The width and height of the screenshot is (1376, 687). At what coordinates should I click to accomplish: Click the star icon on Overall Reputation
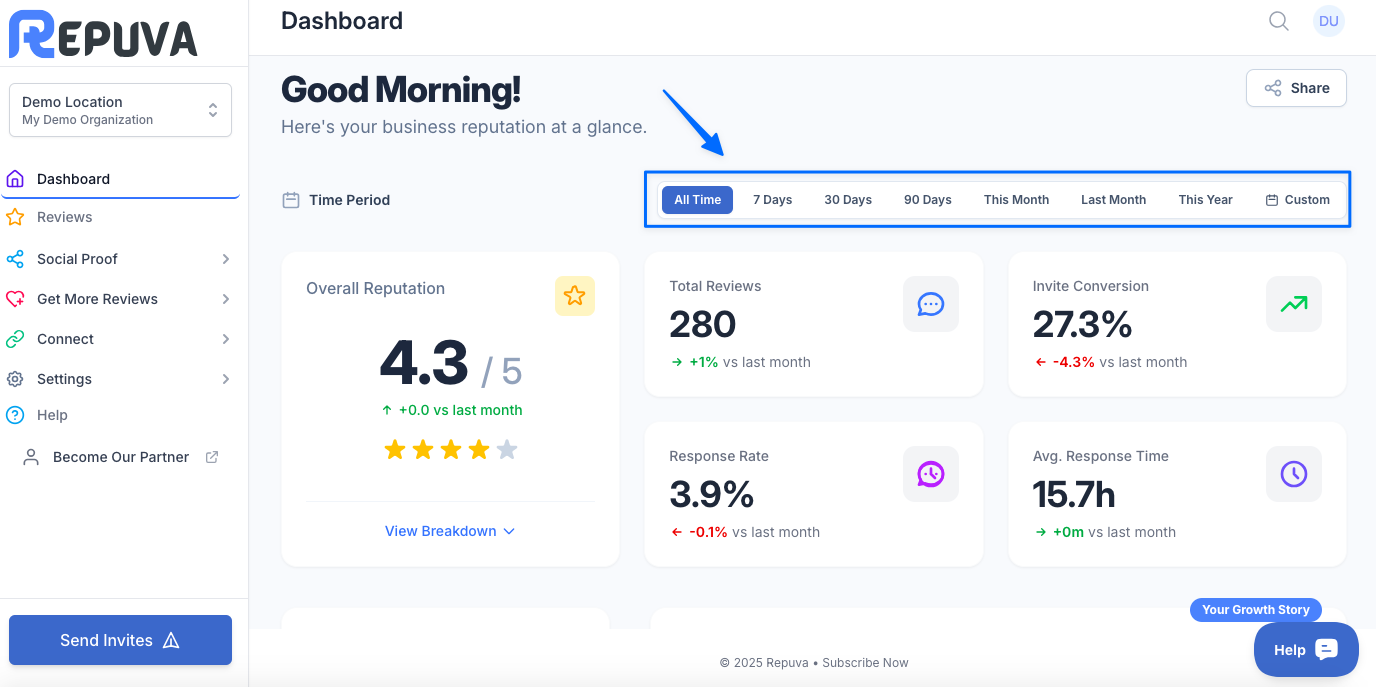pyautogui.click(x=574, y=296)
